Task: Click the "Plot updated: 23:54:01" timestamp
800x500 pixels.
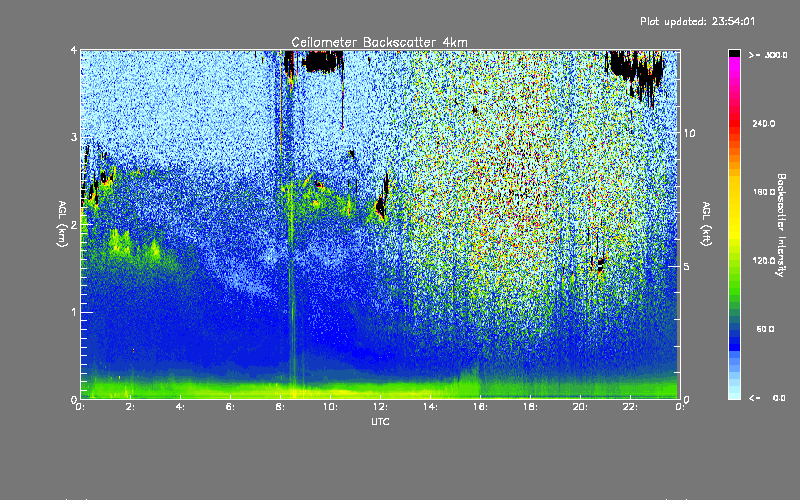Action: 697,21
